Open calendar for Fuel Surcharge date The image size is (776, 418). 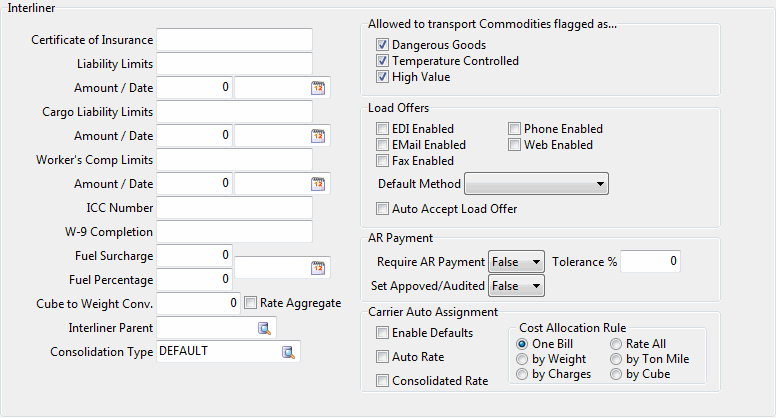tap(319, 268)
